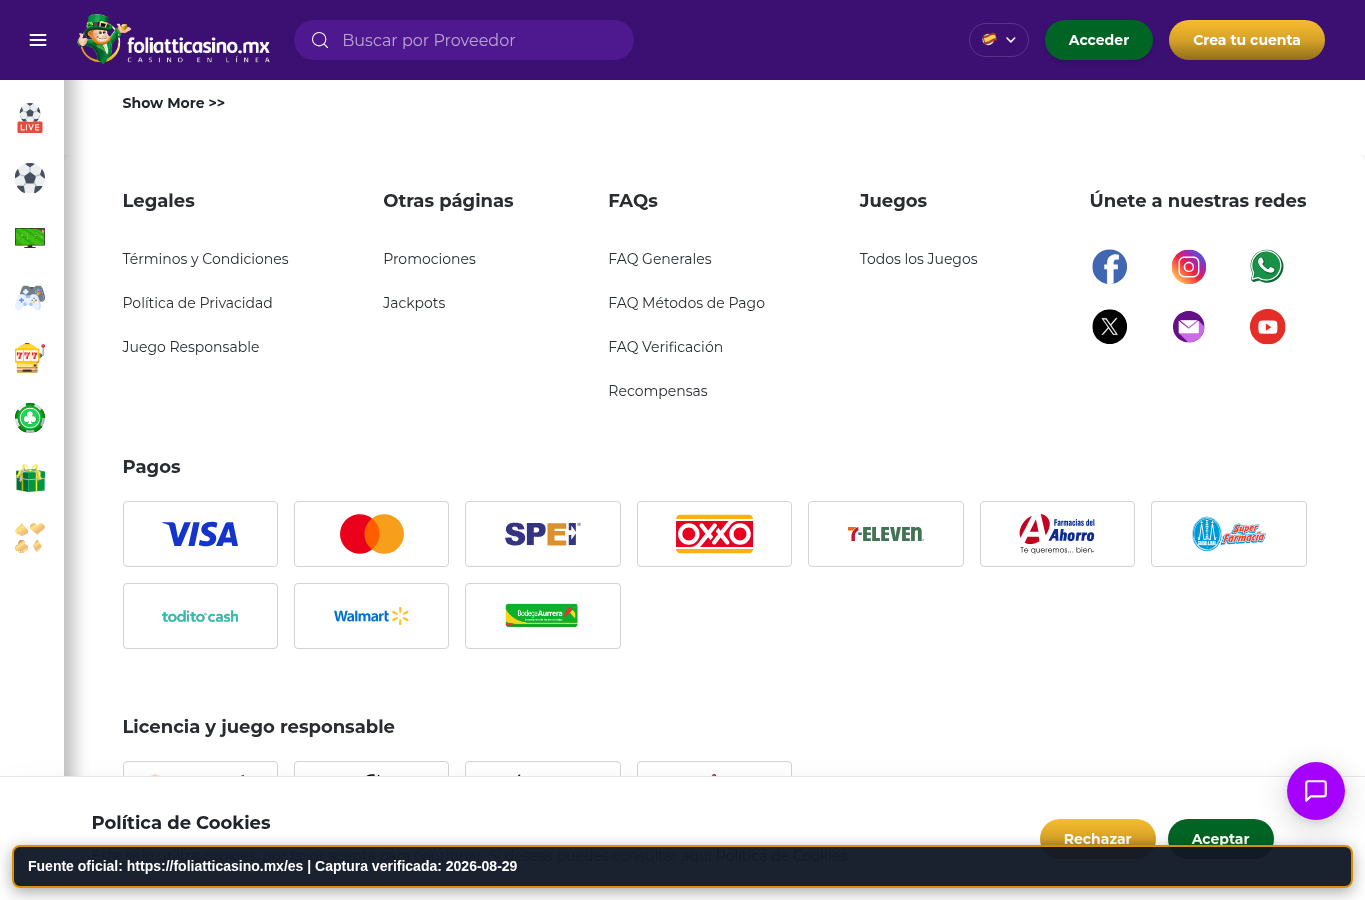Viewport: 1365px width, 900px height.
Task: Open the green casino chip icon
Action: (30, 418)
